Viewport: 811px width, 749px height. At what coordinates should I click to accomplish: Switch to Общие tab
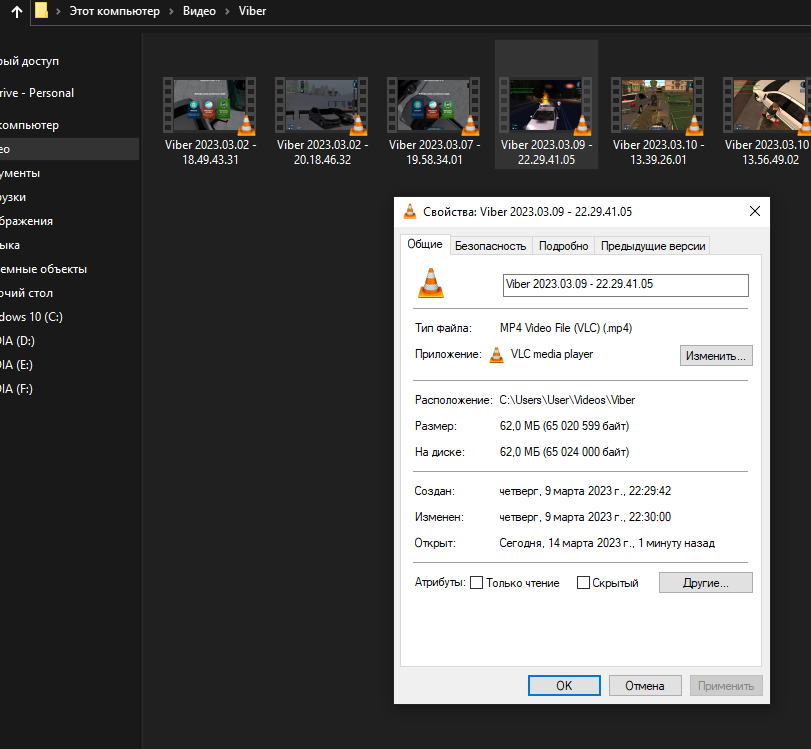pyautogui.click(x=425, y=244)
